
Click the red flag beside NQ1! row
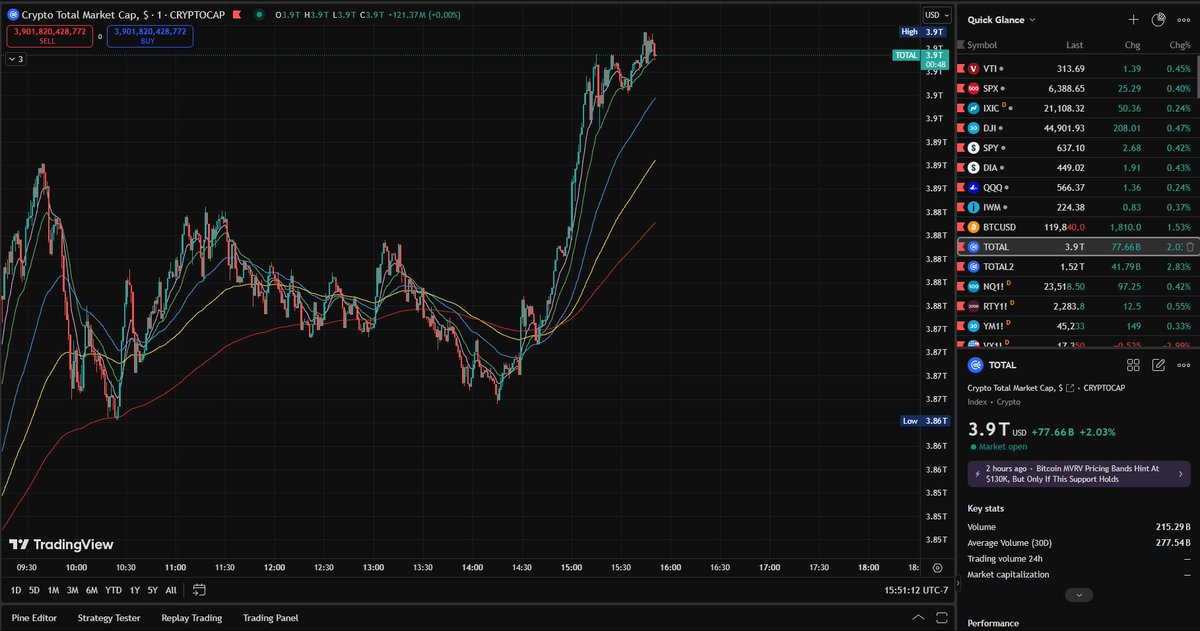pyautogui.click(x=961, y=286)
